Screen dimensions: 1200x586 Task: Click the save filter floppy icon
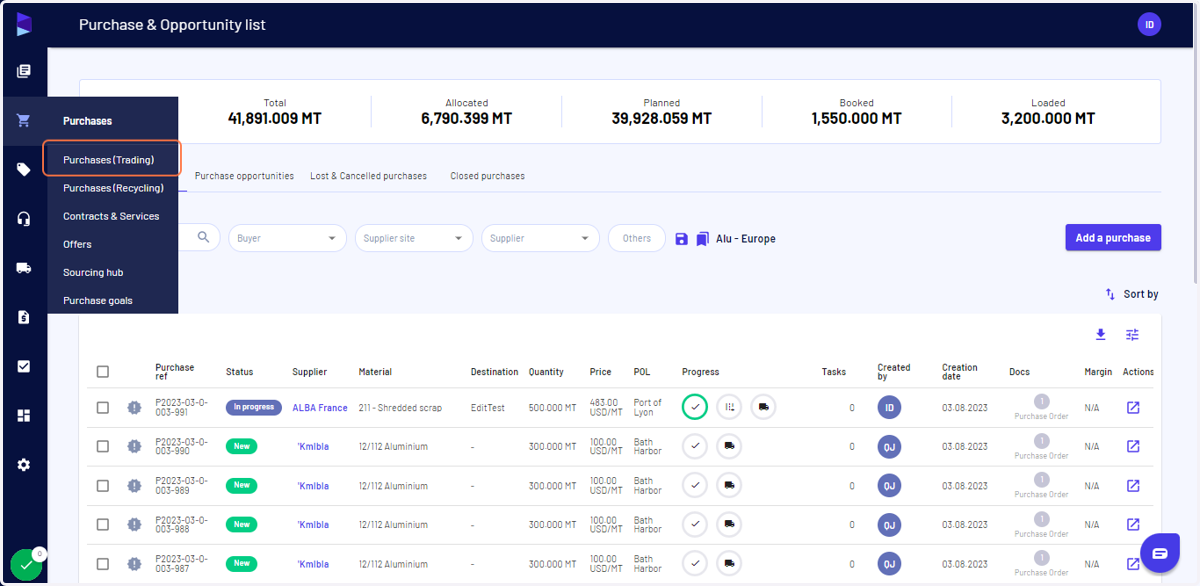682,239
